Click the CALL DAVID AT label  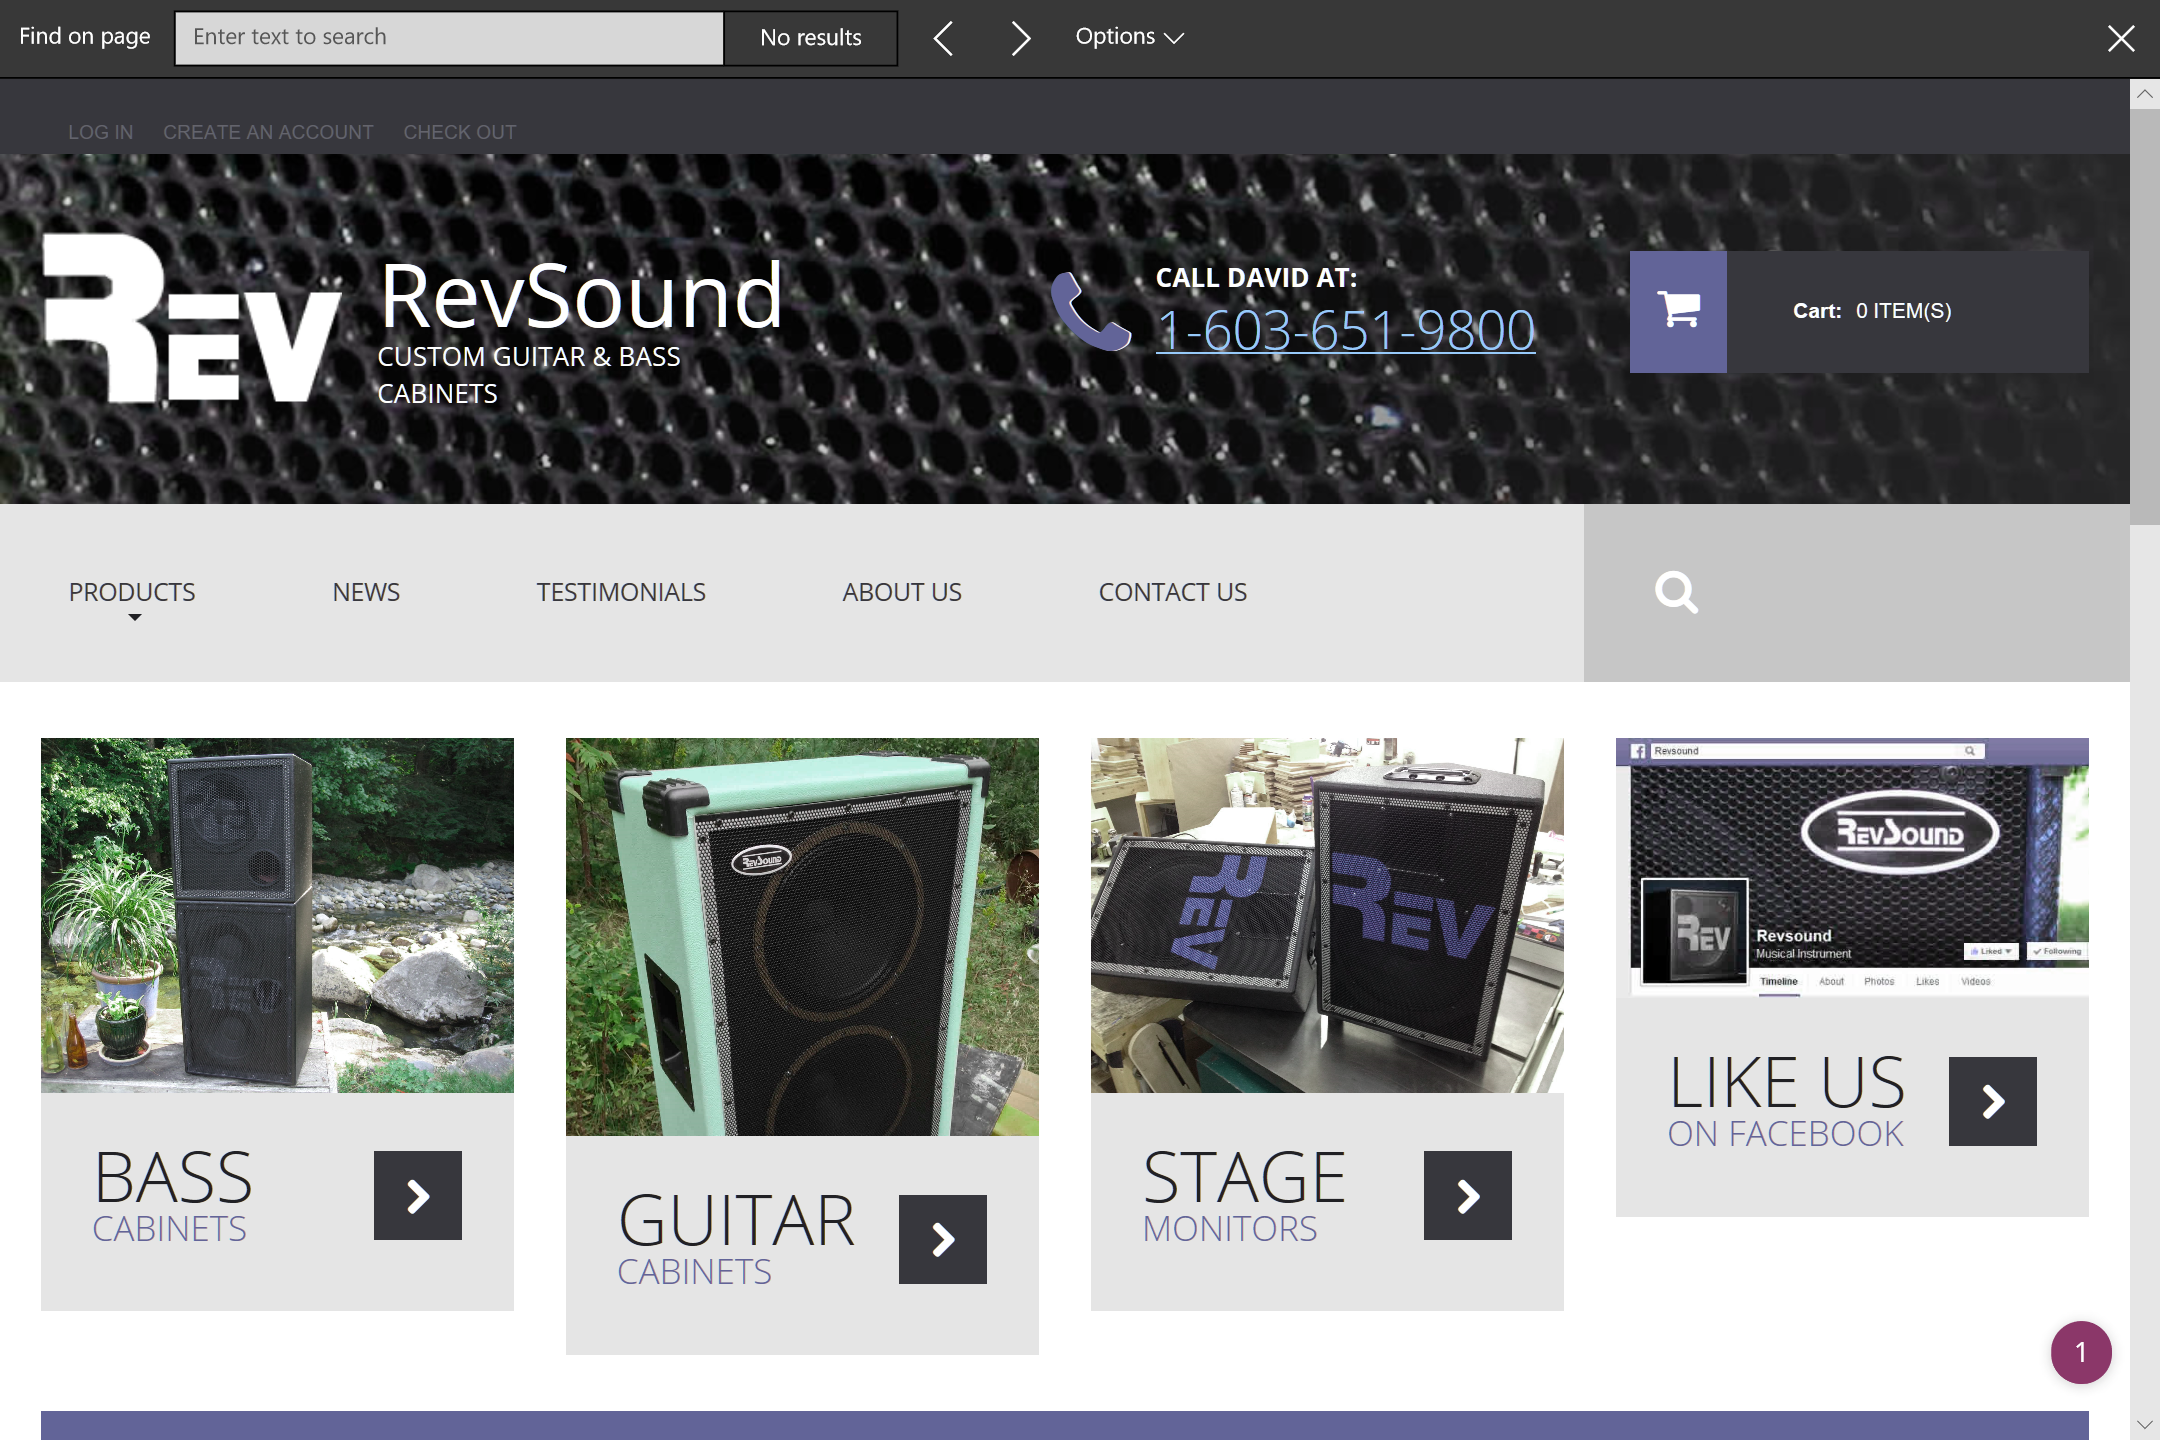[x=1256, y=278]
